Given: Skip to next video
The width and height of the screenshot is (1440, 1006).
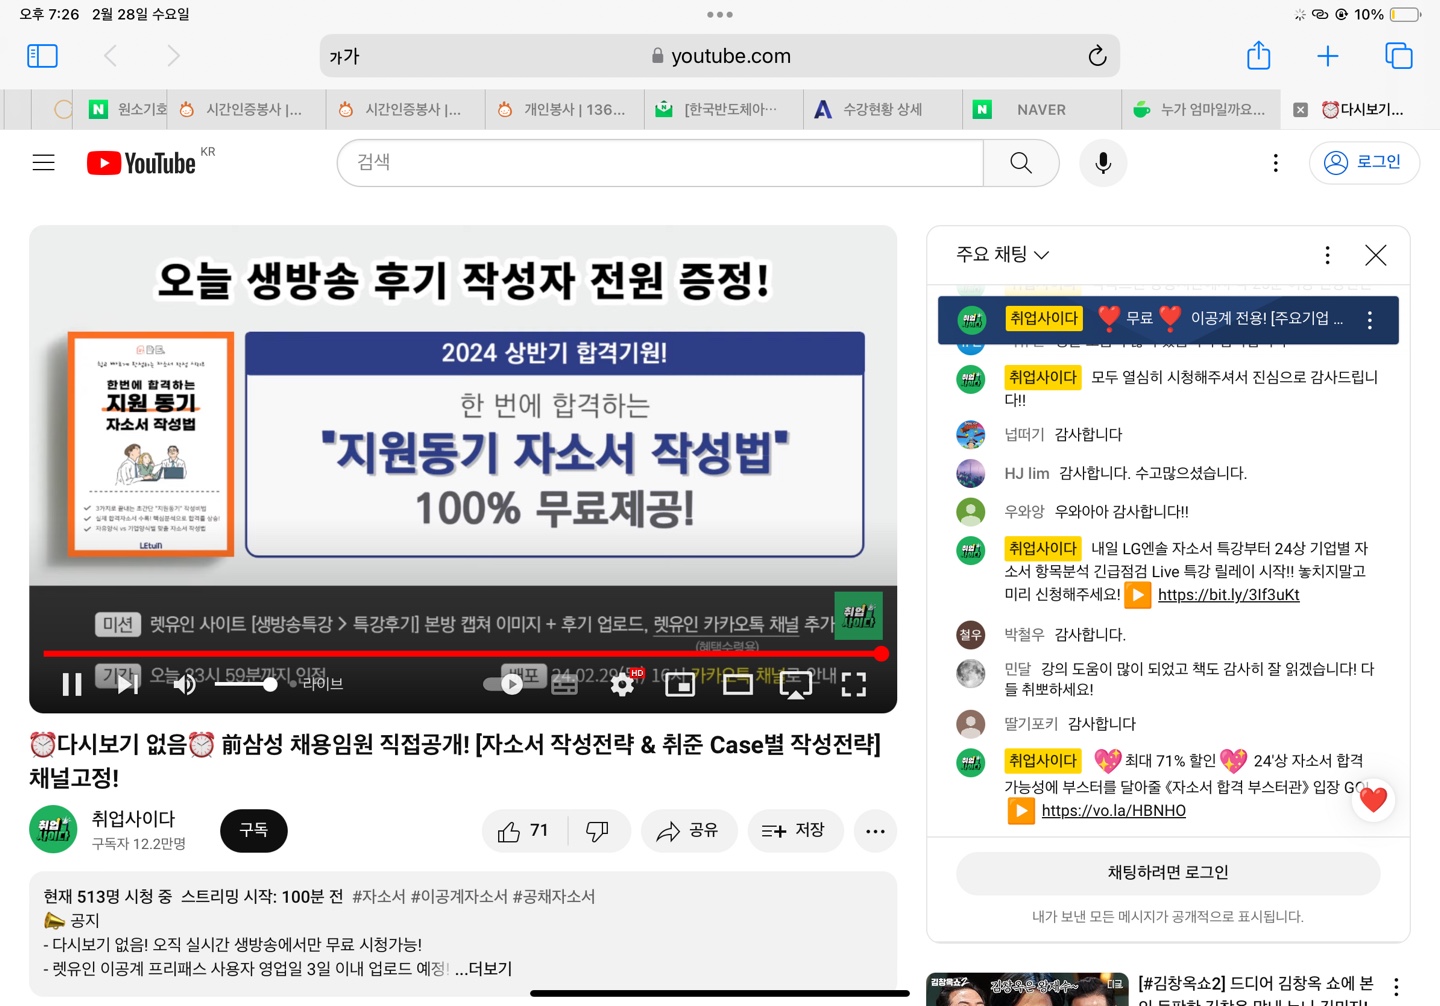Looking at the screenshot, I should pyautogui.click(x=128, y=684).
